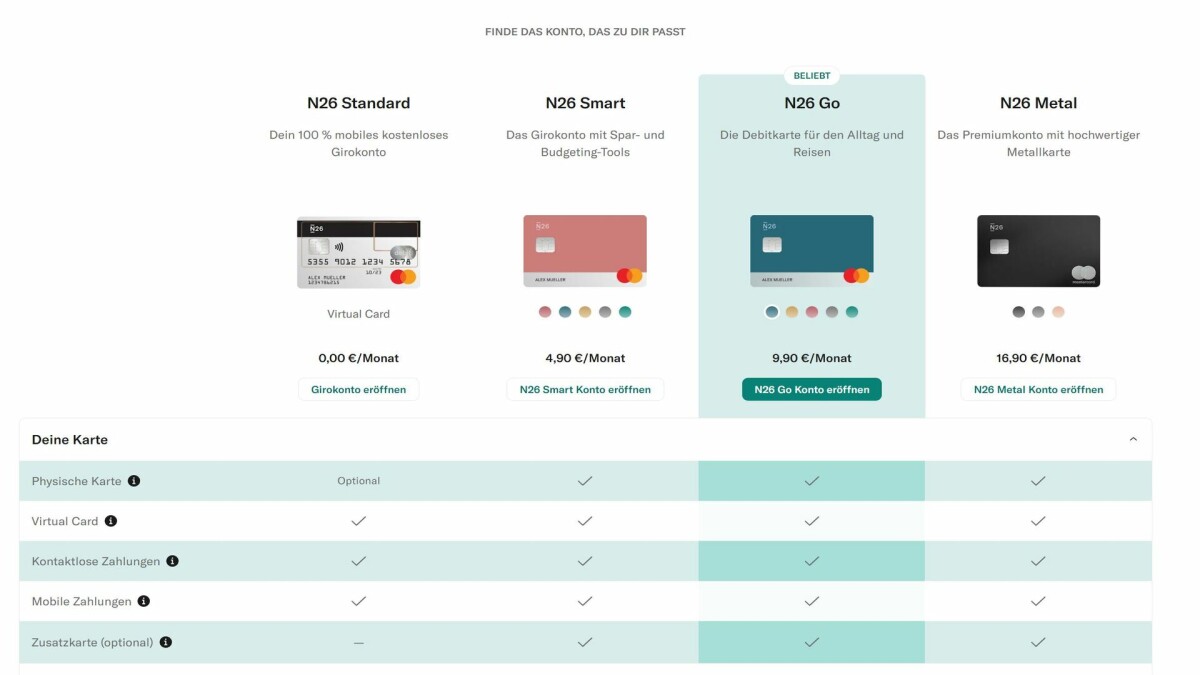Select N26 Go Konto eröffnen
1200x675 pixels.
[812, 389]
